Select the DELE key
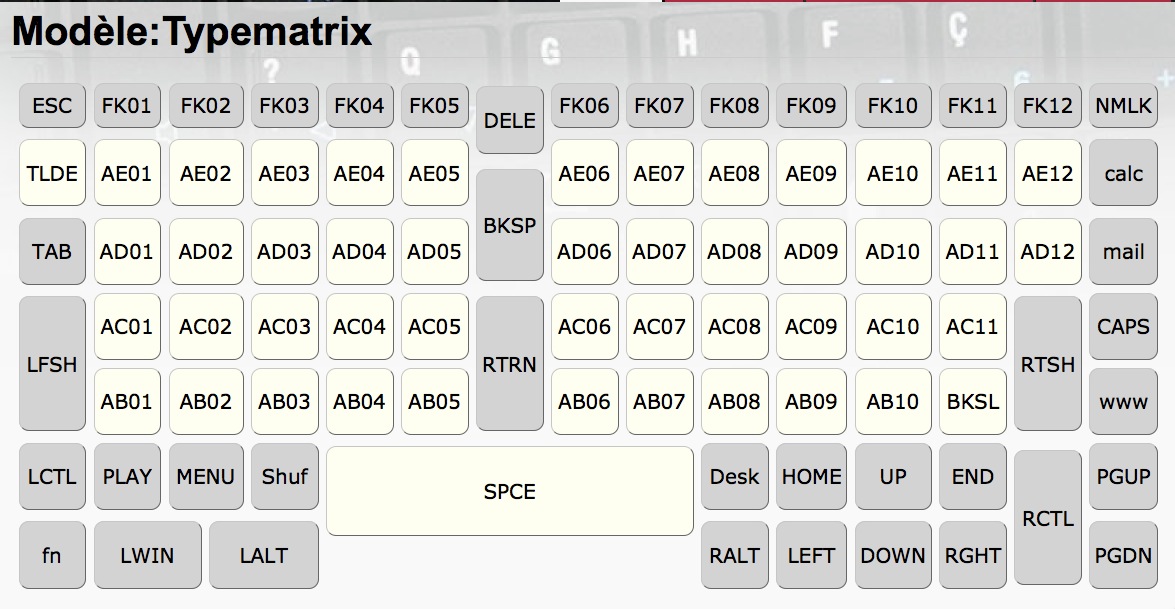Image resolution: width=1175 pixels, height=609 pixels. pos(510,121)
